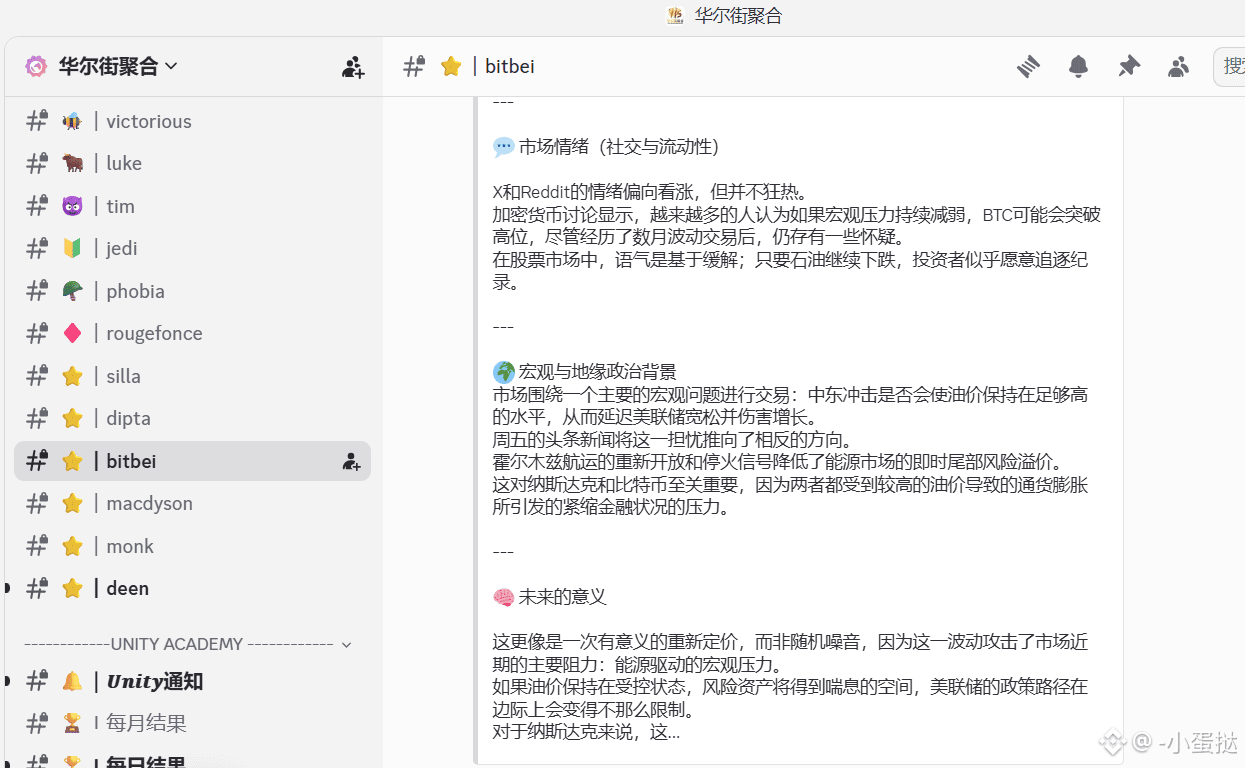Viewport: 1245px width, 768px height.
Task: Open the monk channel
Action: click(x=192, y=546)
